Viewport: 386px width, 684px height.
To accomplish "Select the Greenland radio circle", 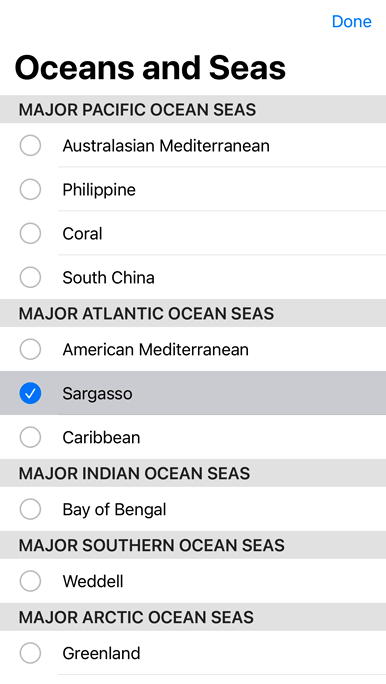I will [31, 653].
